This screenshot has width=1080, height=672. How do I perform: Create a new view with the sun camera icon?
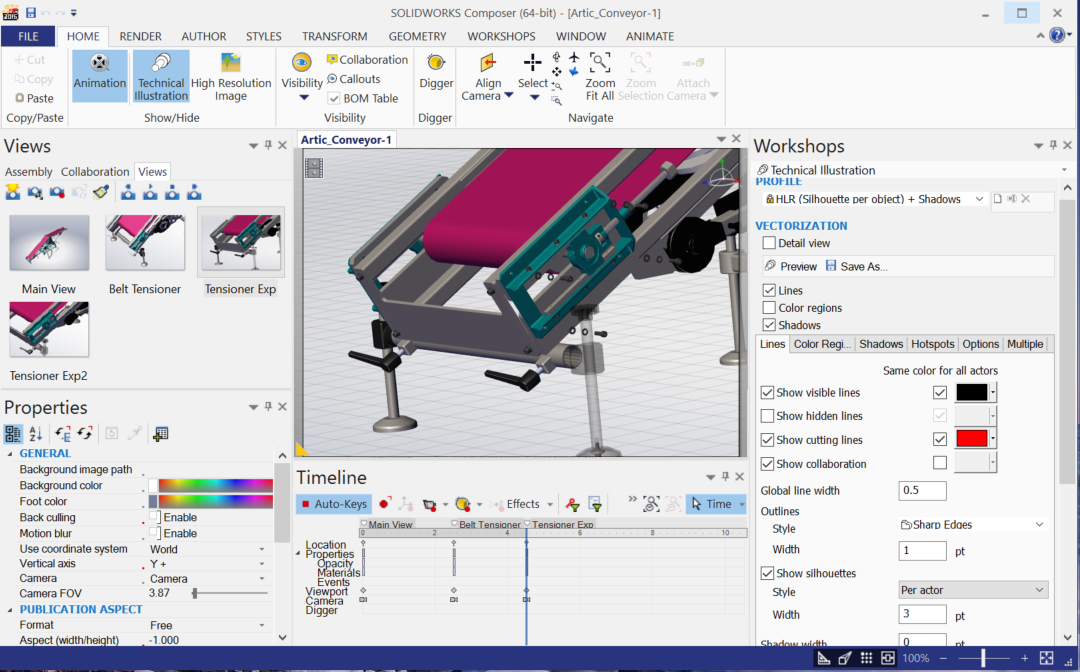pyautogui.click(x=13, y=193)
